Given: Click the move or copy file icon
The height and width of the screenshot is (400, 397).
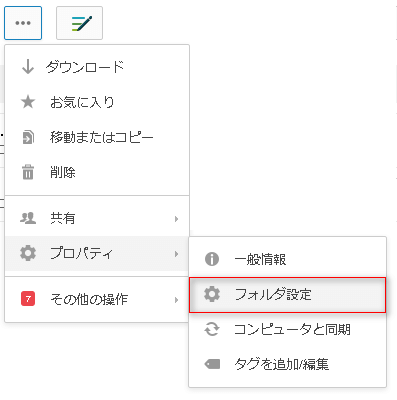Looking at the screenshot, I should tap(28, 137).
